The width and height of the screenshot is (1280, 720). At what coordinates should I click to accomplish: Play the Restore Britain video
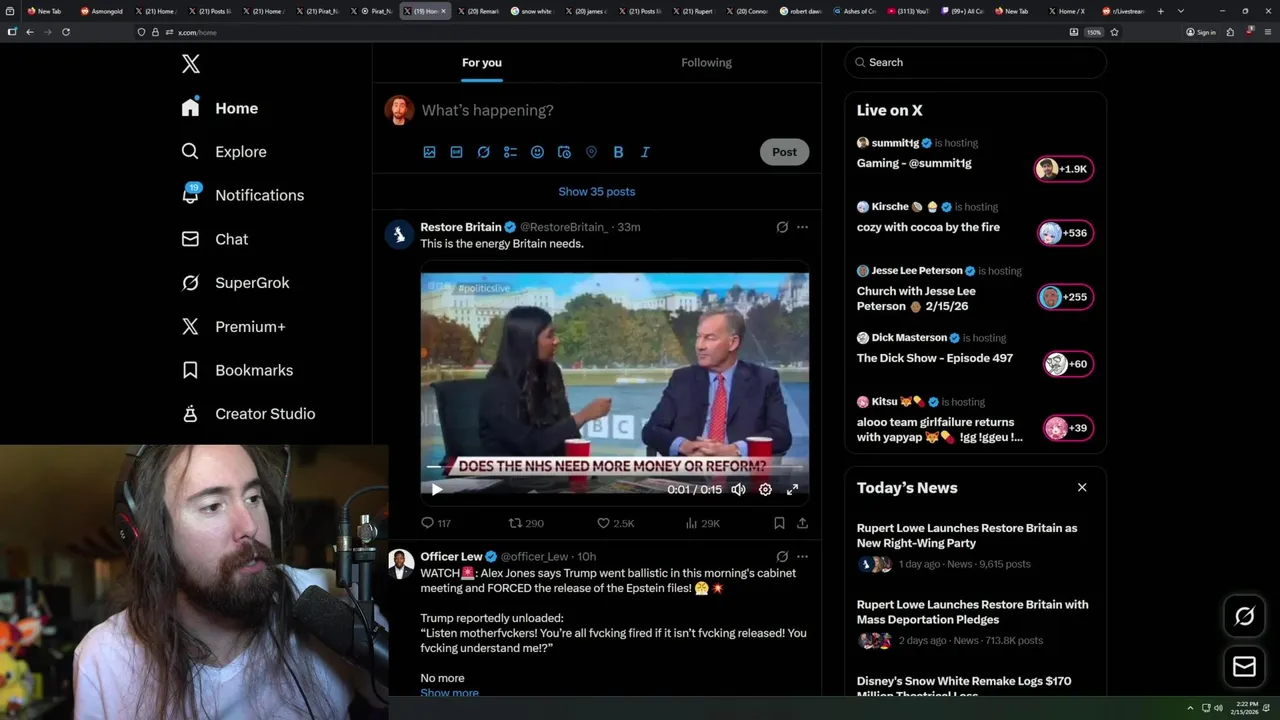tap(436, 489)
